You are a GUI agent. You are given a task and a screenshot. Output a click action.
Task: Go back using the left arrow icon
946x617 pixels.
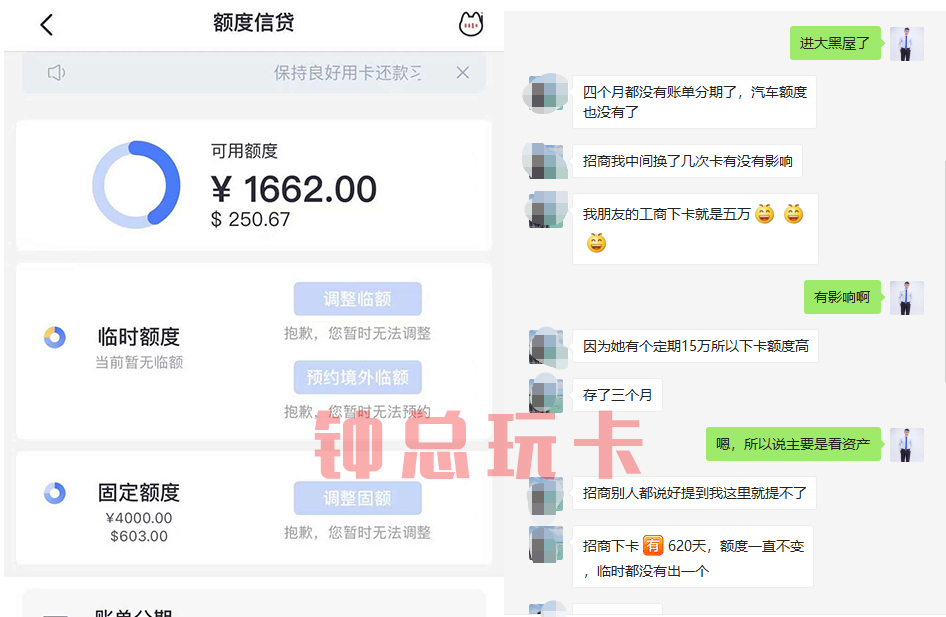point(46,25)
